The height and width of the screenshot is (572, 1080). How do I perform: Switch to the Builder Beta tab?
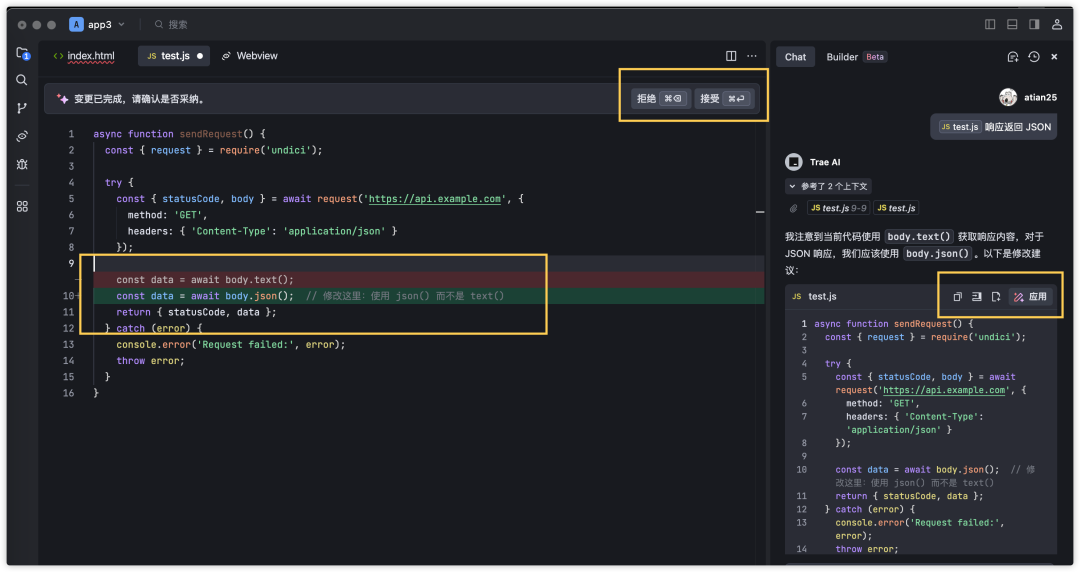pyautogui.click(x=856, y=57)
